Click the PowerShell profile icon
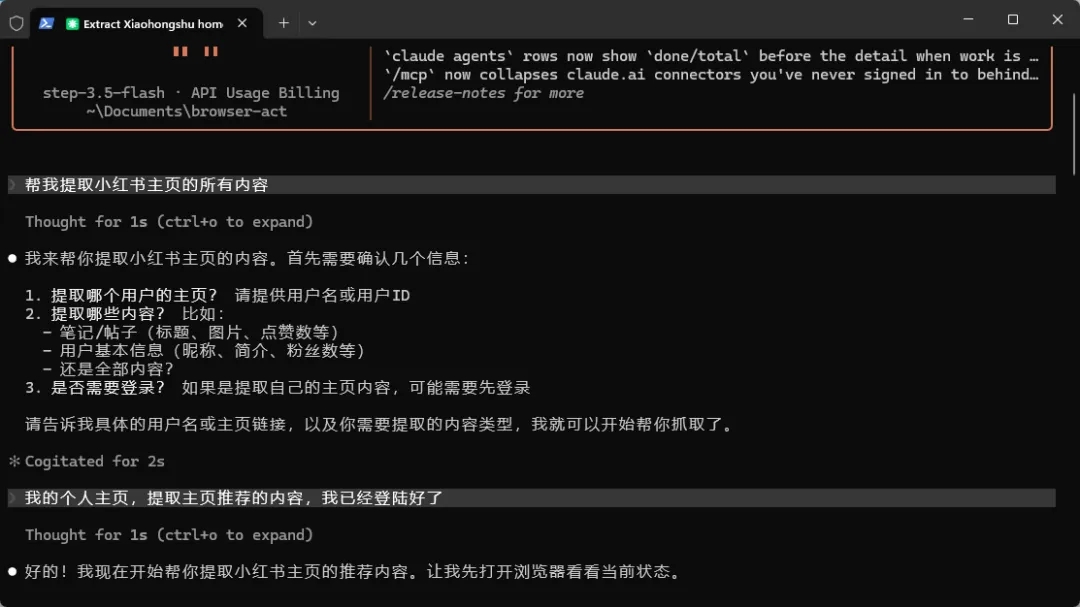The height and width of the screenshot is (607, 1080). click(x=46, y=23)
